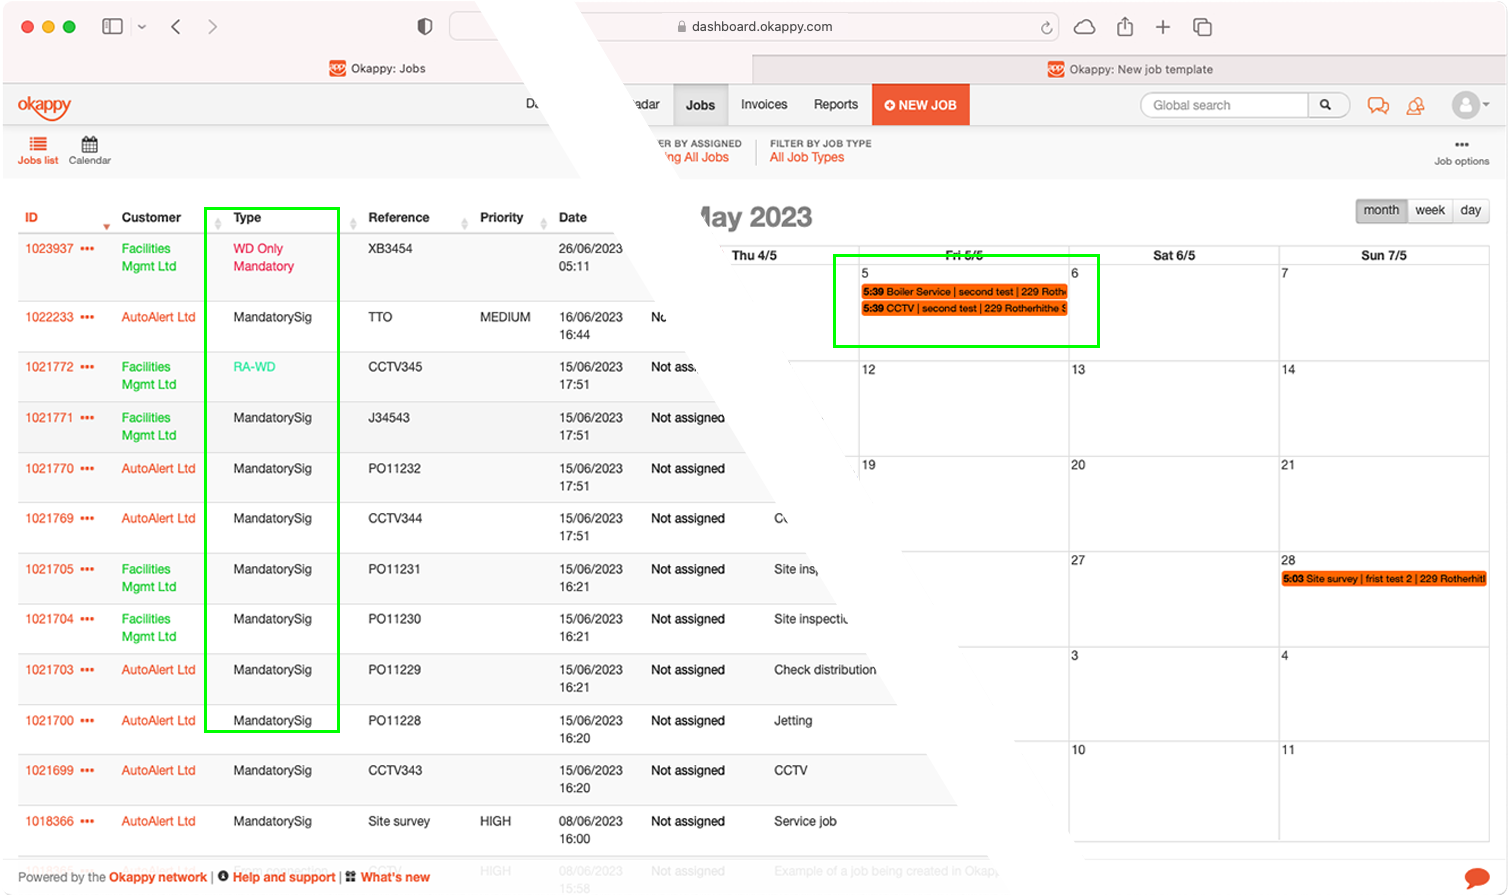Click the Okappy logo
Screen dimensions: 1509x895
click(x=44, y=106)
